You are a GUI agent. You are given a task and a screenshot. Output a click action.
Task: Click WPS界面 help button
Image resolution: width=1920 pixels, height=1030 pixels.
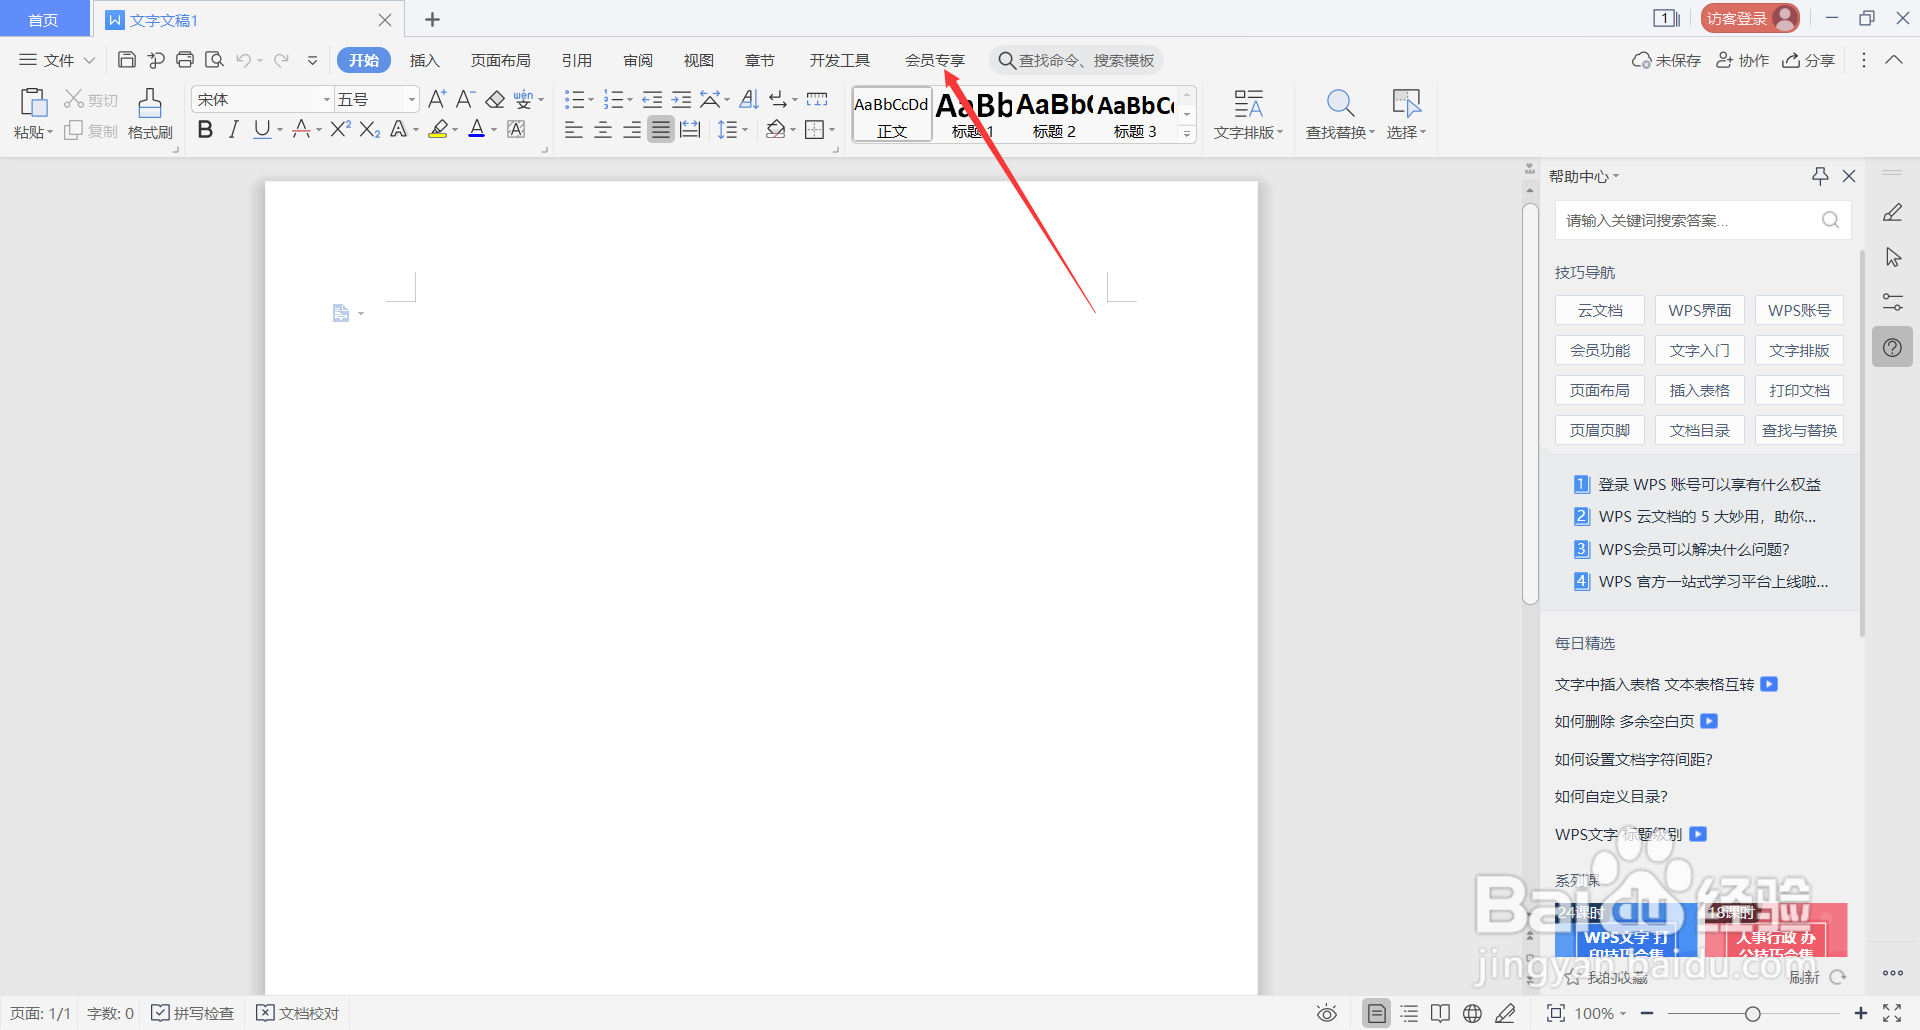click(1700, 310)
